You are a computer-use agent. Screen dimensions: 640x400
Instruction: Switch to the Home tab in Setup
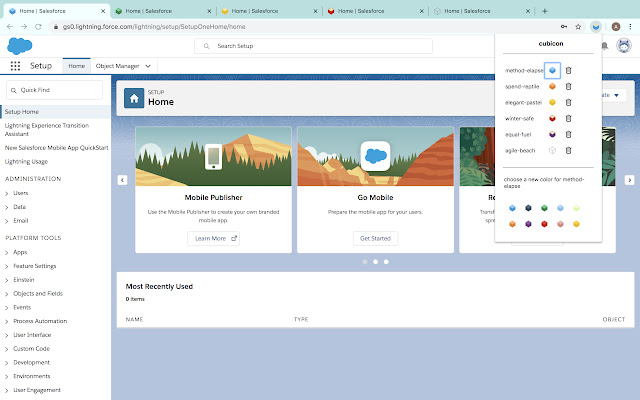pyautogui.click(x=77, y=66)
